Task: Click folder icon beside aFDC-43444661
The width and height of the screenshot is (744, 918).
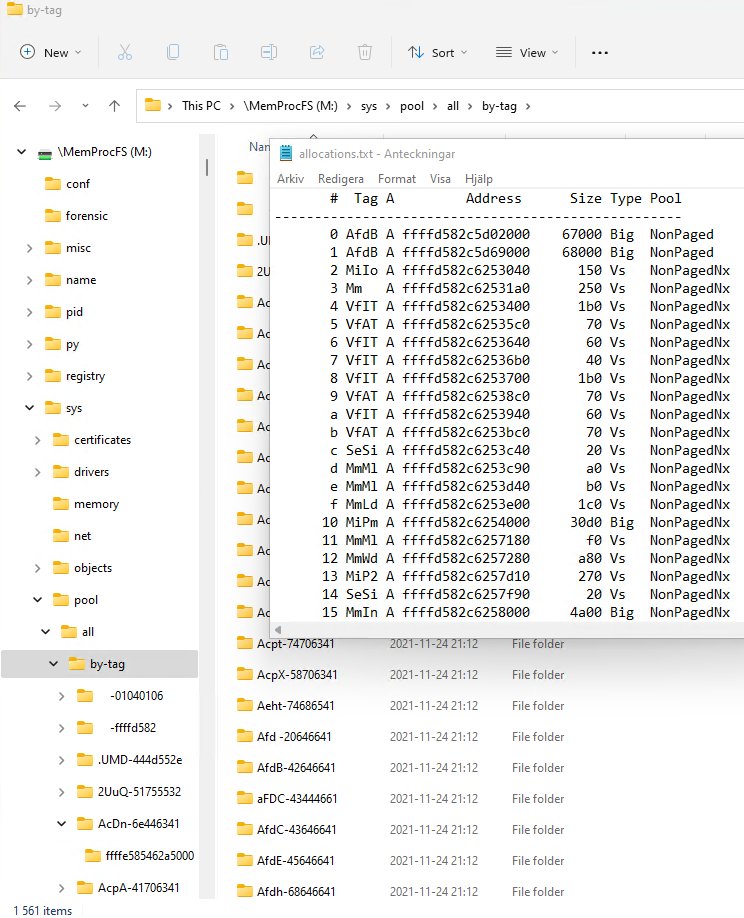Action: [x=245, y=799]
